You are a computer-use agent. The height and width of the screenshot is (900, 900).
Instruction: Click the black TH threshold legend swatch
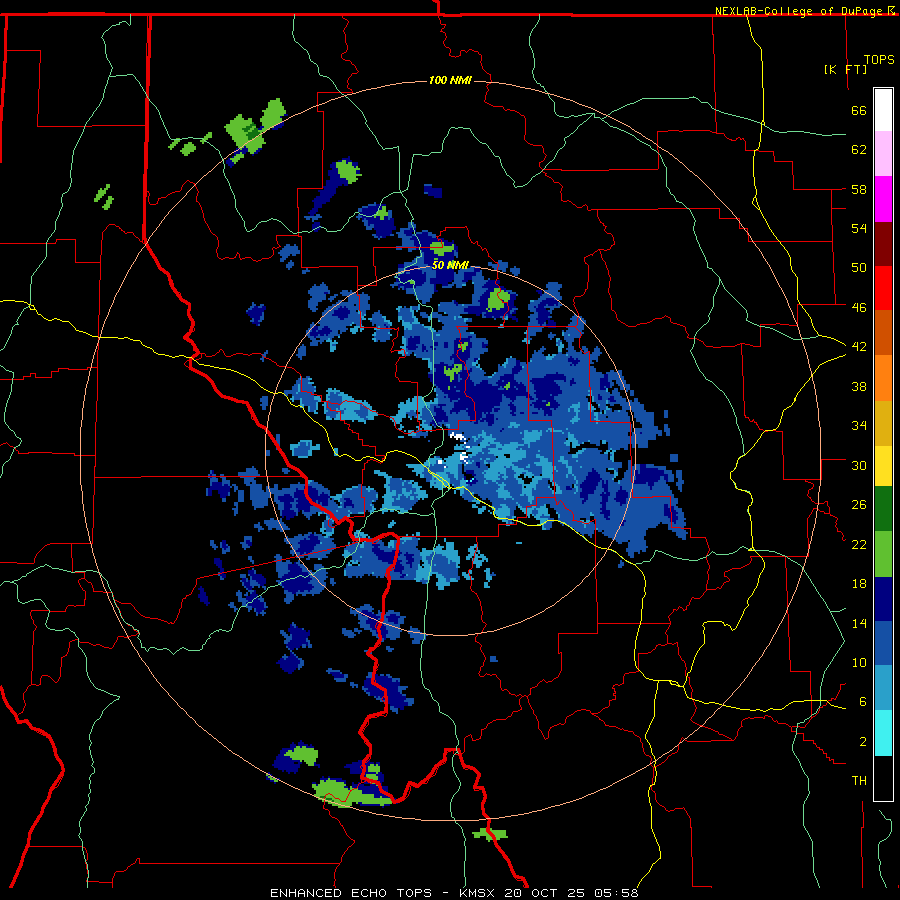883,778
